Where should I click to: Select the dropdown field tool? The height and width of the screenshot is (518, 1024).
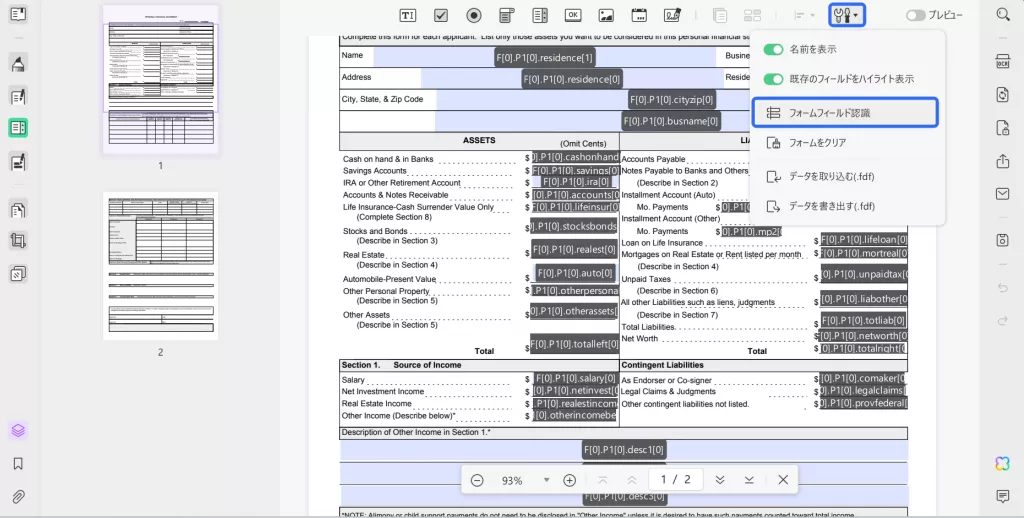[507, 15]
